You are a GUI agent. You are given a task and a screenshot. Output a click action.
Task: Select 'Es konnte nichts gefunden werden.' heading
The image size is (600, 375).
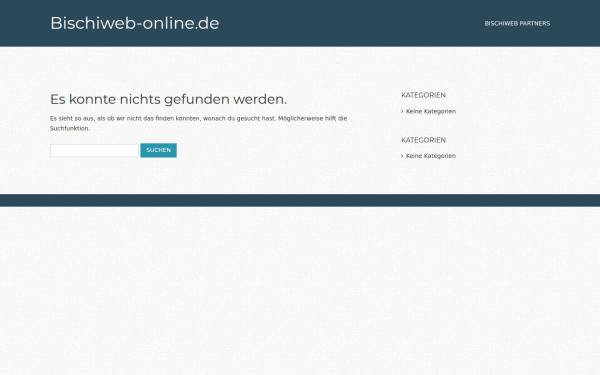(168, 99)
